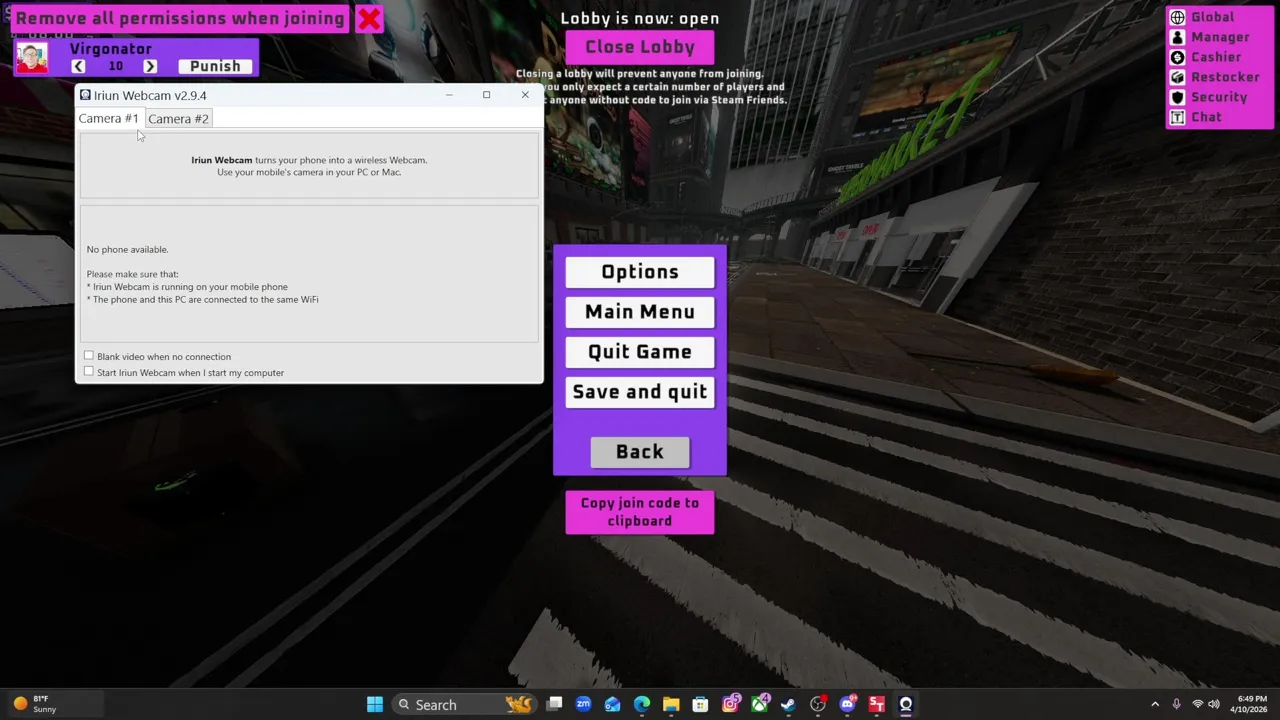Open Discord from the taskbar

pyautogui.click(x=848, y=704)
